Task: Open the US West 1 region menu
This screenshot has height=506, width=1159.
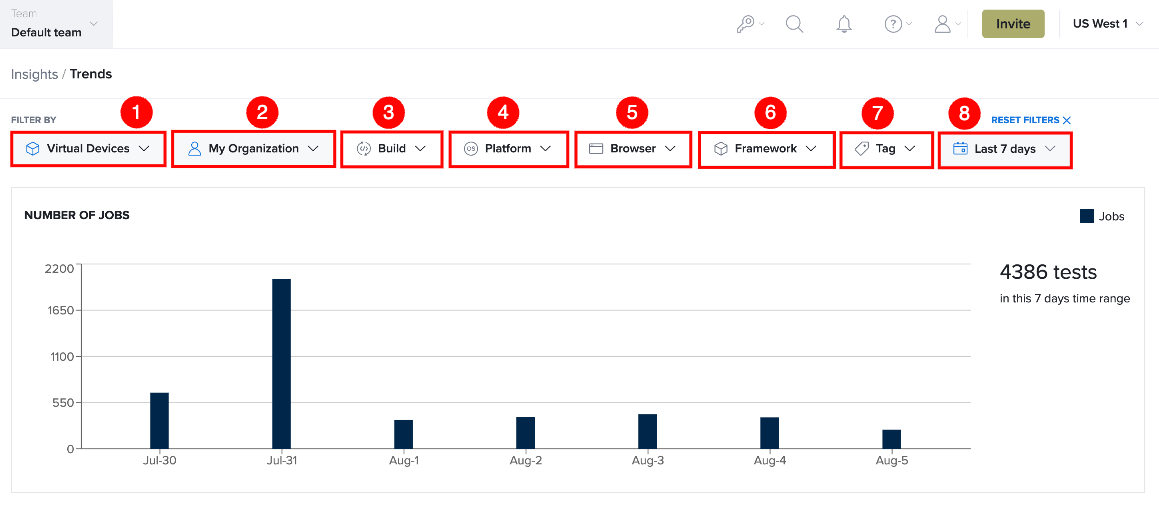Action: pos(1106,24)
